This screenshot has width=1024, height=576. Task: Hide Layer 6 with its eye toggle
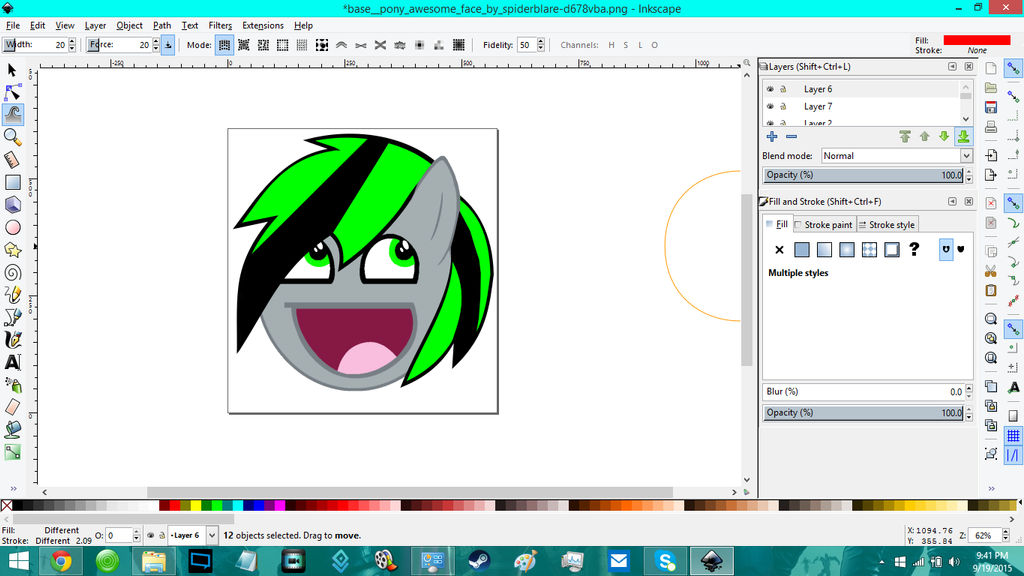tap(769, 89)
